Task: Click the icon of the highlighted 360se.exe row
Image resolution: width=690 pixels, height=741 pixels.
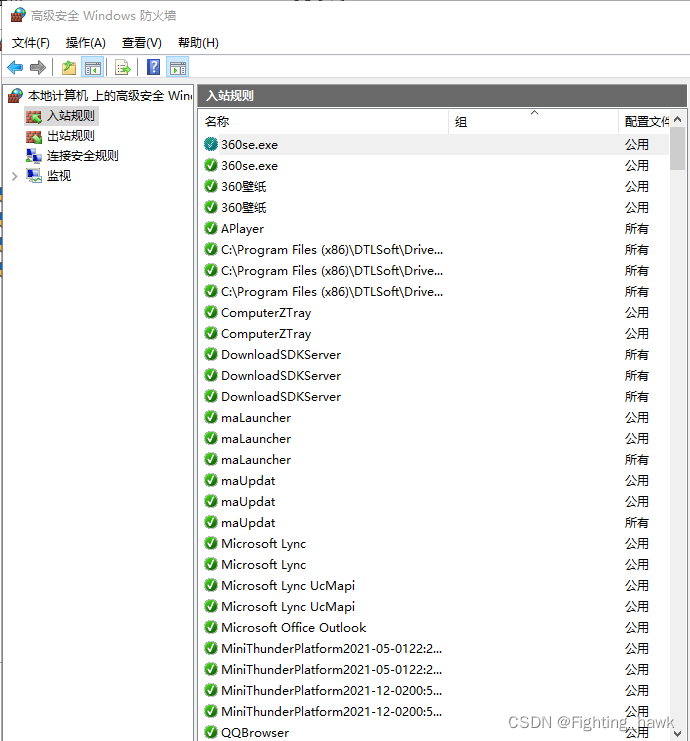Action: coord(211,144)
